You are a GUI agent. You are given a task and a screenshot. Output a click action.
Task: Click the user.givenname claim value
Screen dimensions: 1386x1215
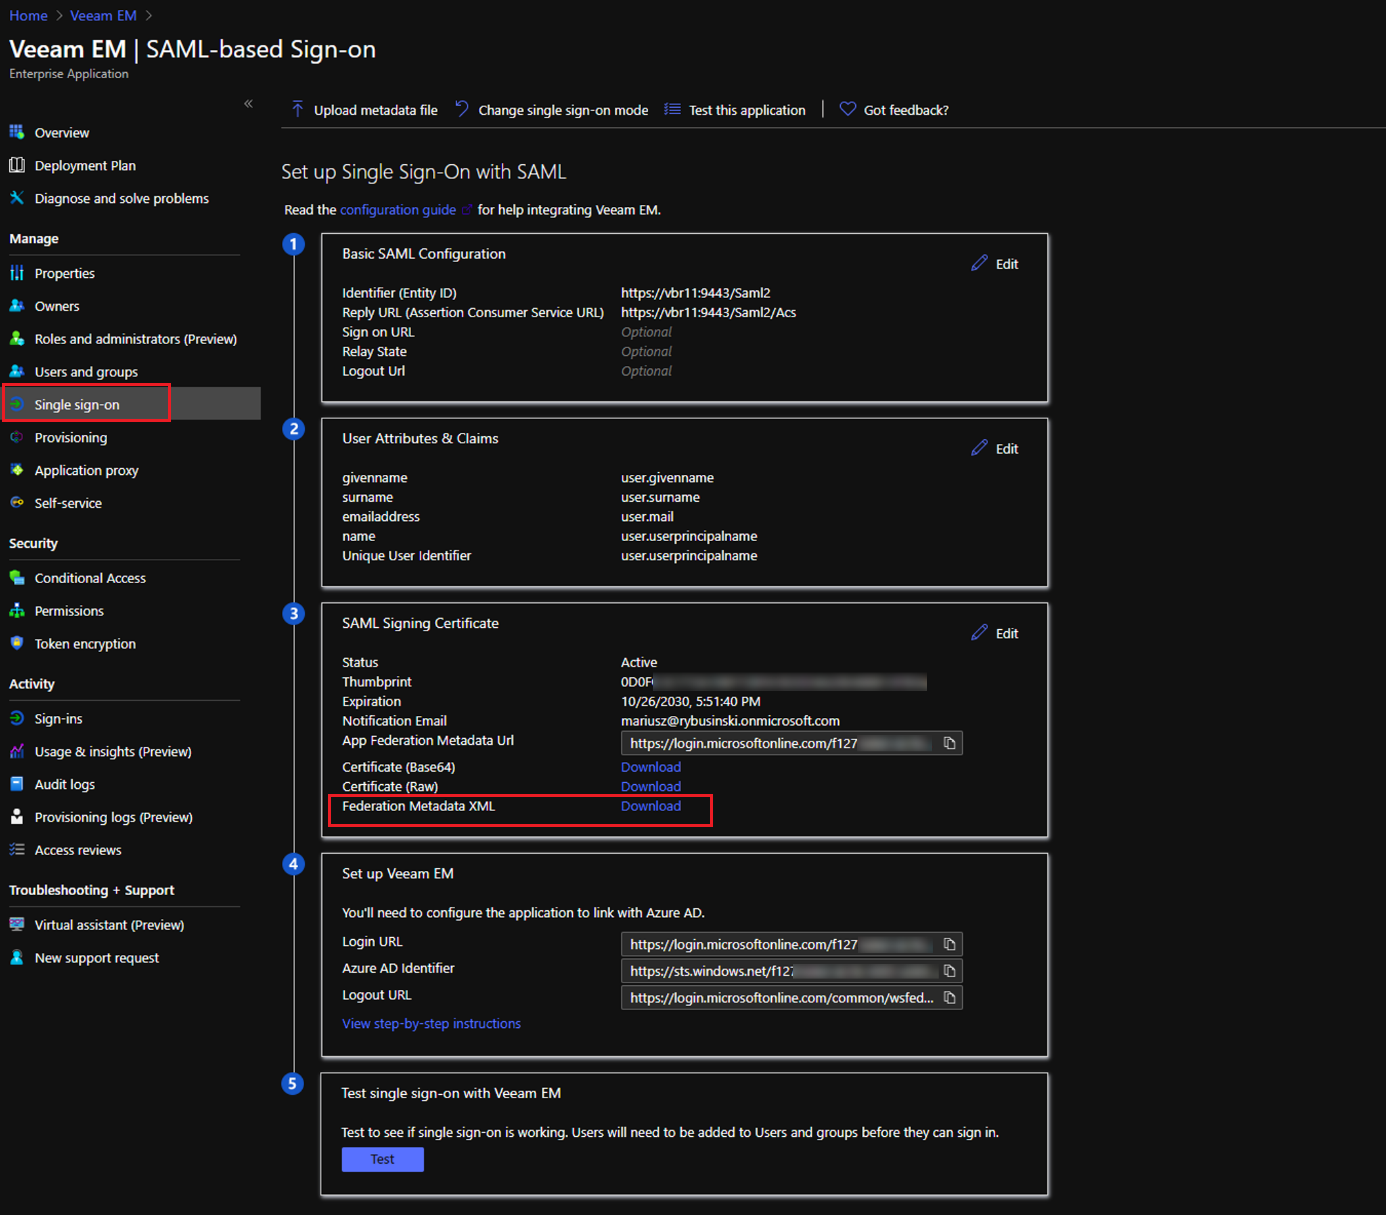point(667,478)
